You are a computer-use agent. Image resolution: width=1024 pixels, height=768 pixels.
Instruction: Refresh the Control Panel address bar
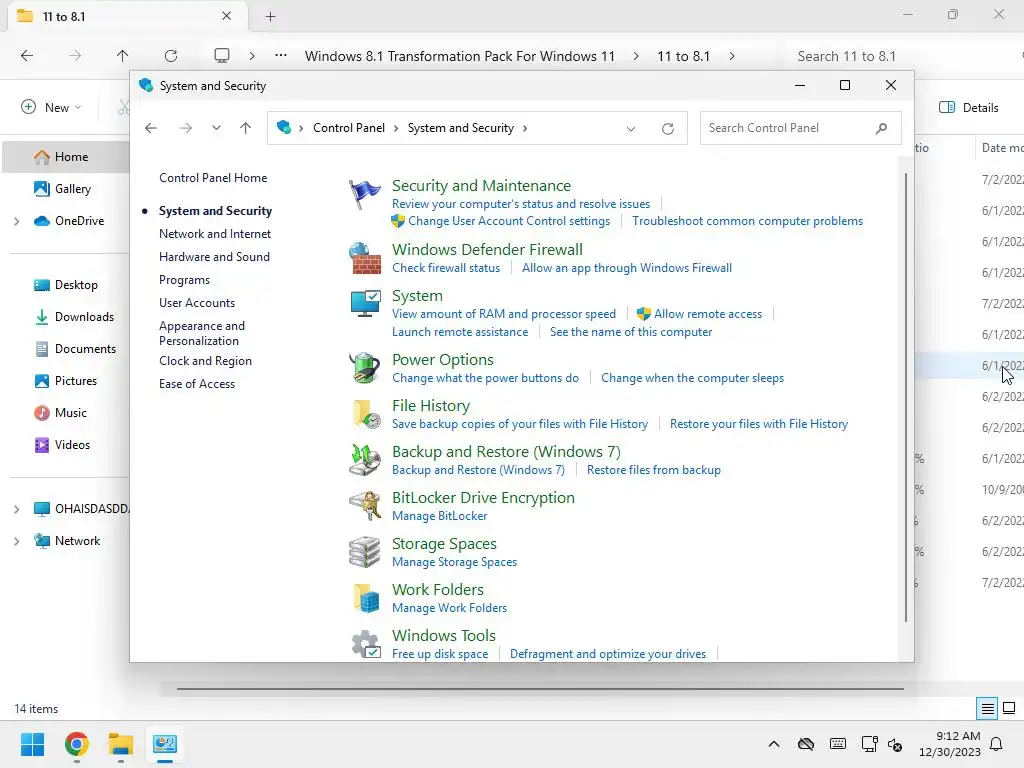(x=667, y=129)
